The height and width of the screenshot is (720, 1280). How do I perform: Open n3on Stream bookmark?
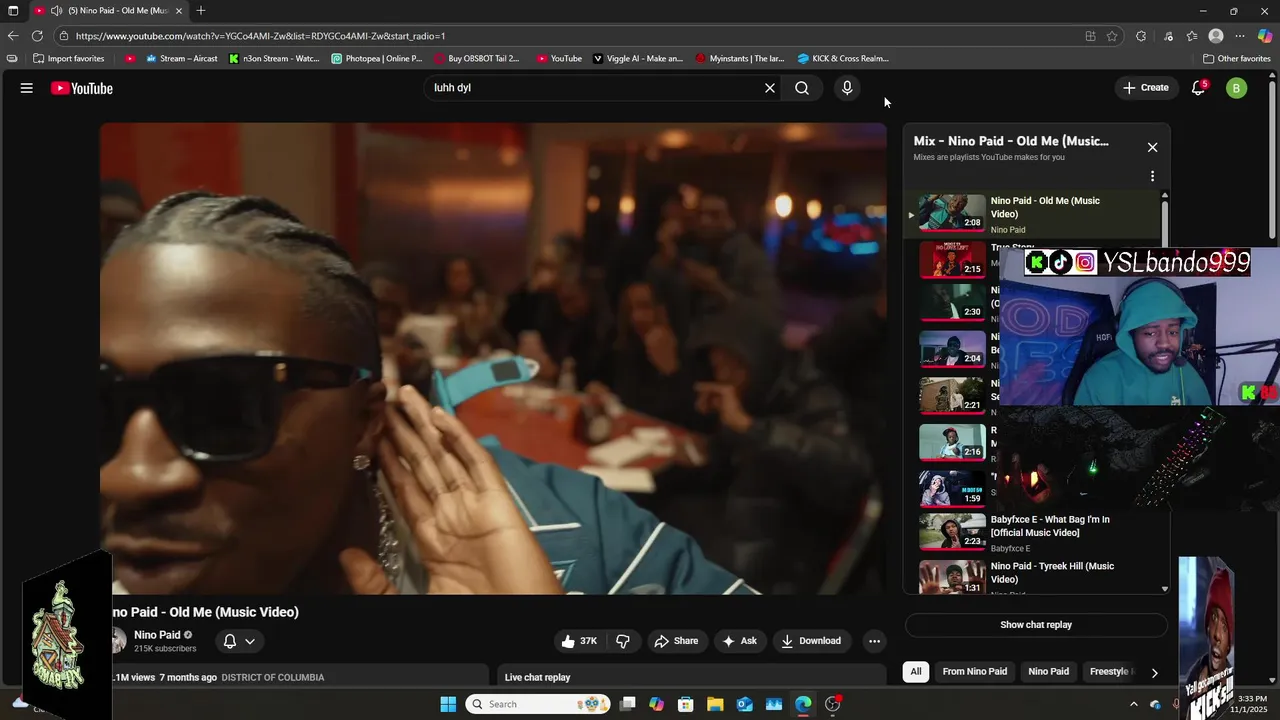click(x=274, y=59)
